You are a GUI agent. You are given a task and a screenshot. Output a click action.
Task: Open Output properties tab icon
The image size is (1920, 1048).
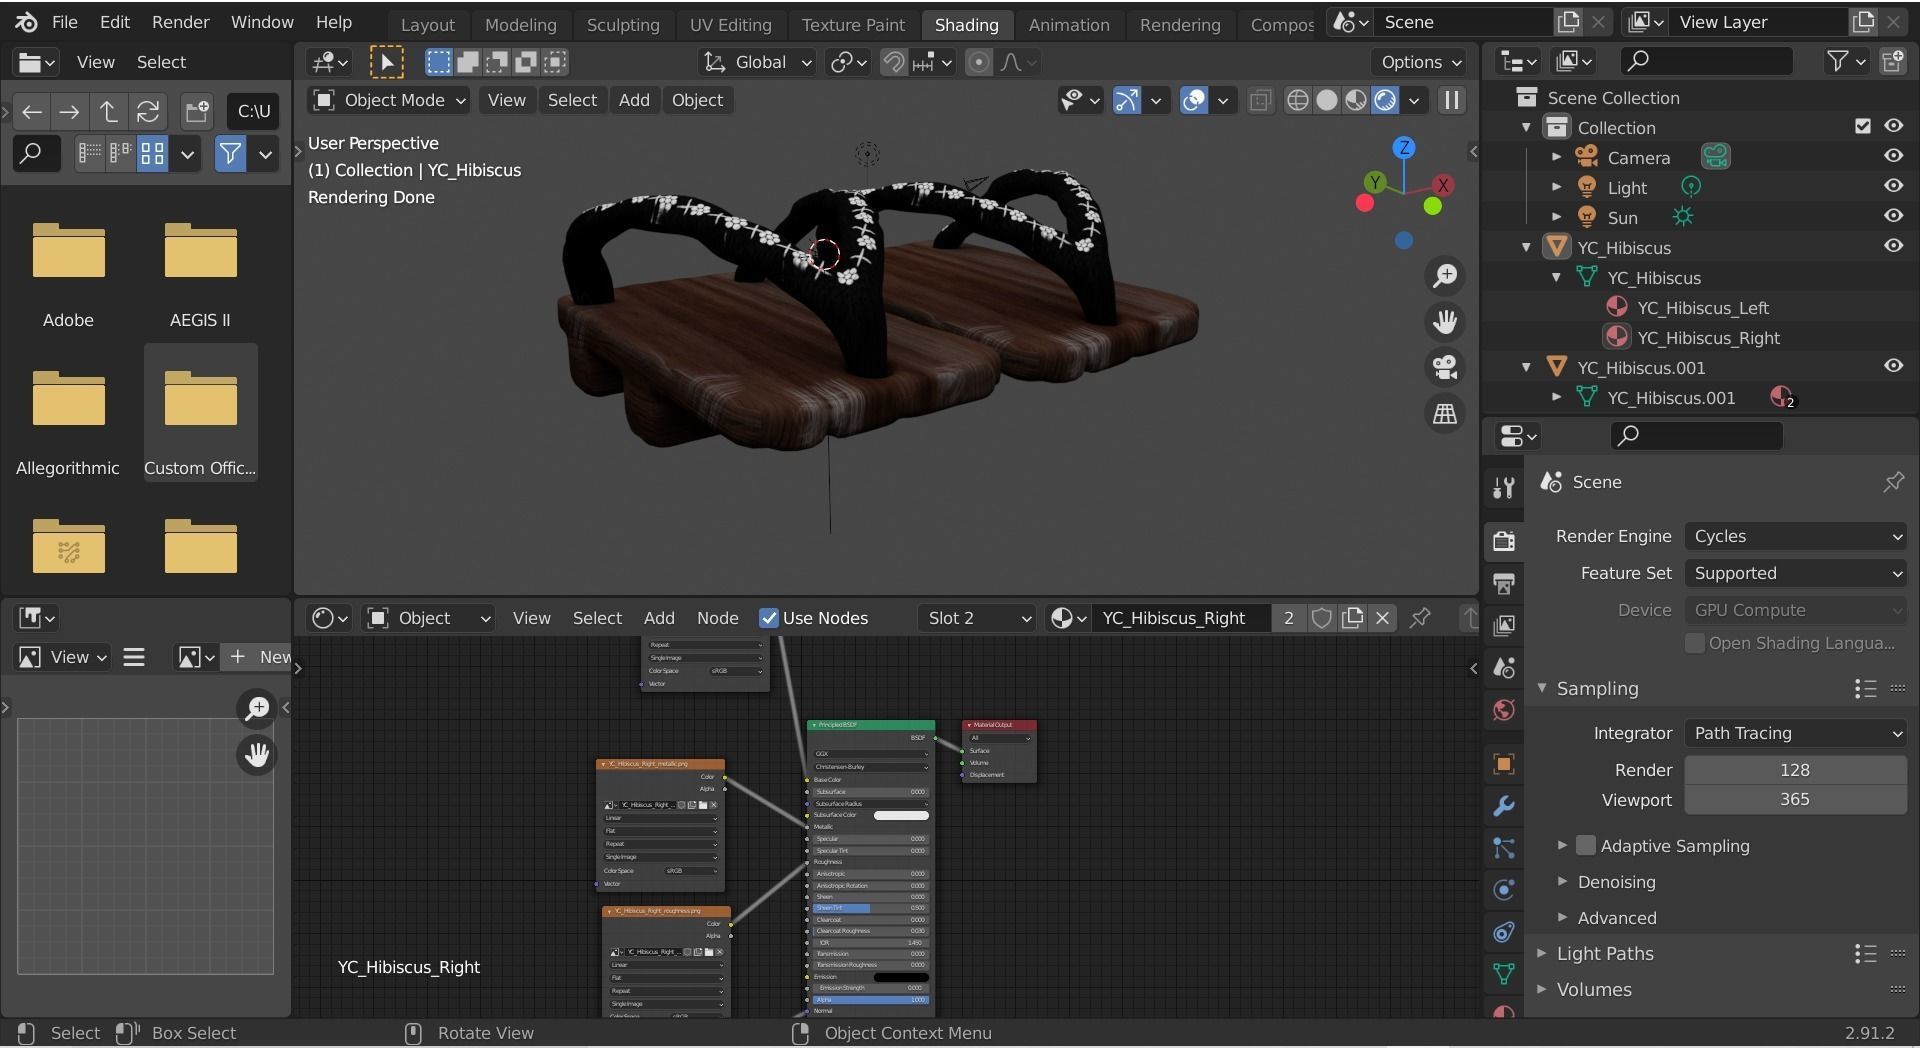coord(1503,583)
